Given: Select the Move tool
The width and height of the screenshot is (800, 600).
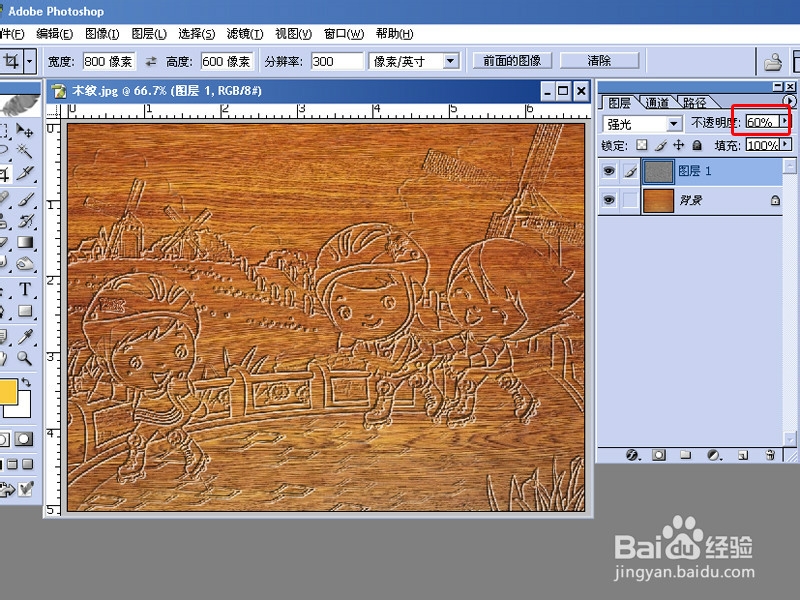Looking at the screenshot, I should coord(24,131).
